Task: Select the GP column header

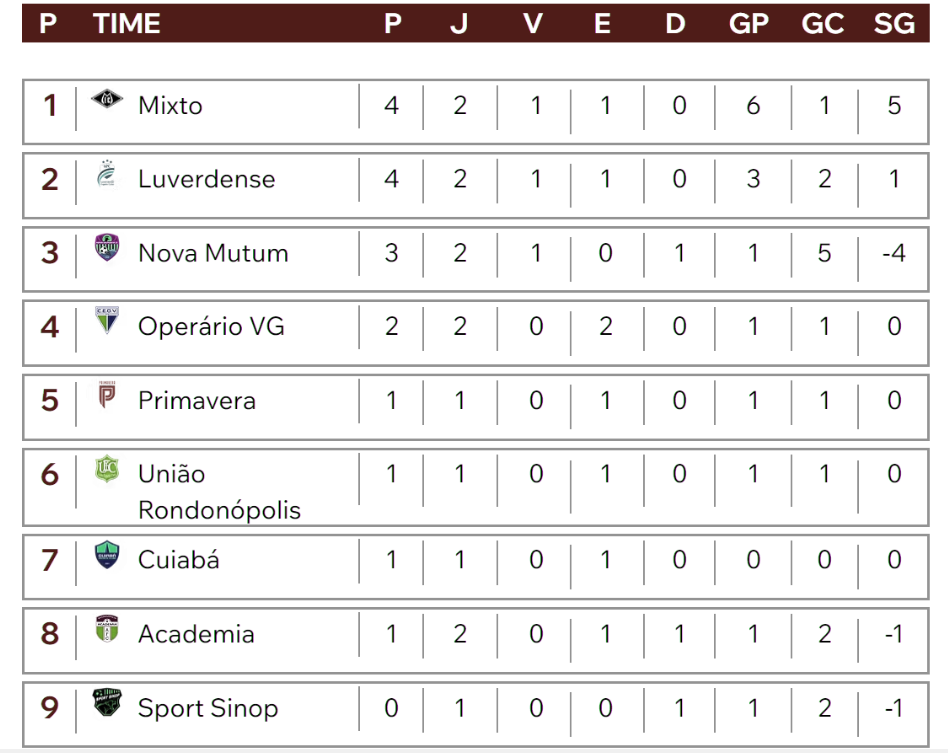Action: 748,24
